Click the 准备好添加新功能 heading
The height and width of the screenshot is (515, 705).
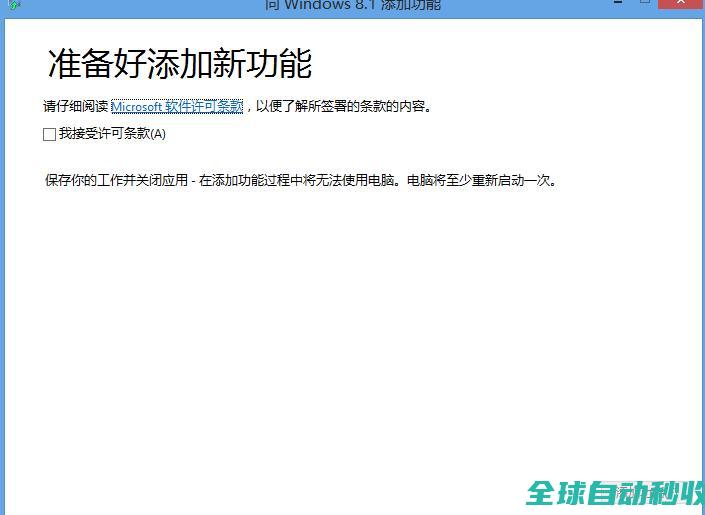click(180, 64)
